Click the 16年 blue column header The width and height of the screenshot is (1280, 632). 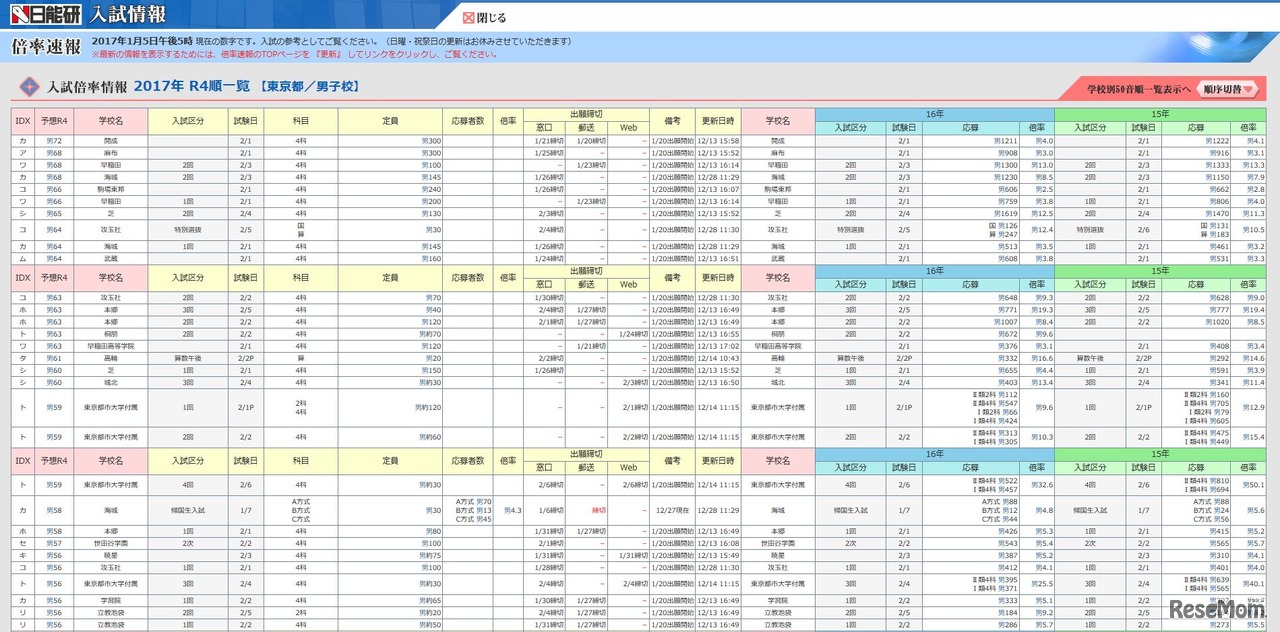[934, 114]
